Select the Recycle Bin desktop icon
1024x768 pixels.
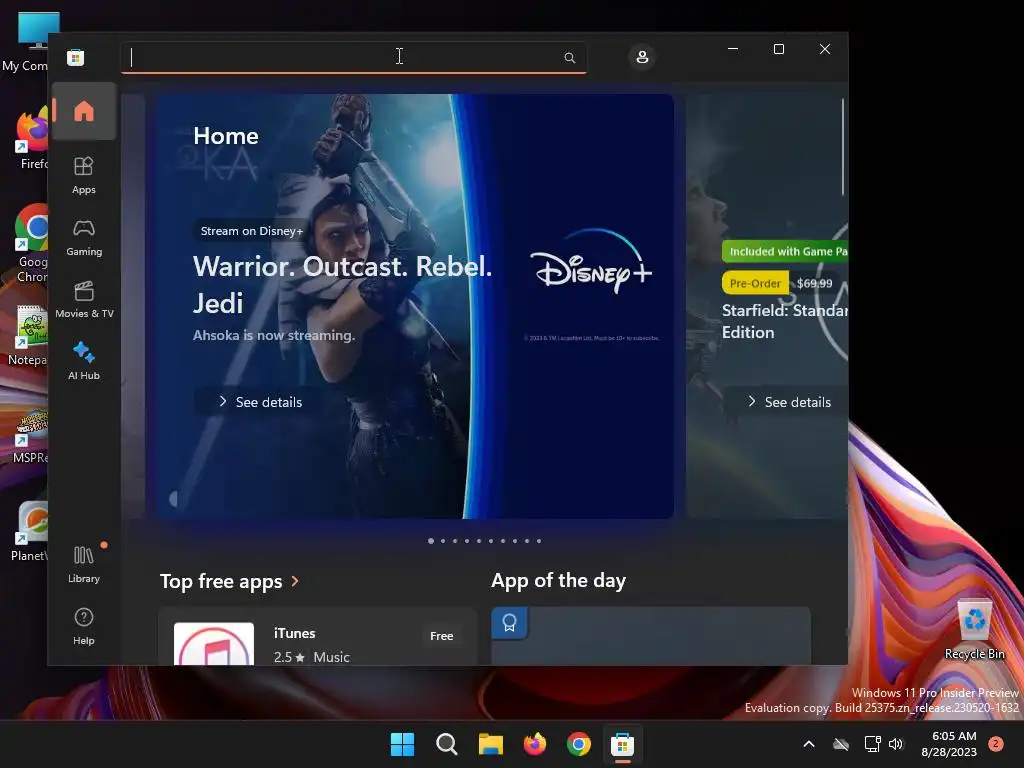tap(974, 630)
